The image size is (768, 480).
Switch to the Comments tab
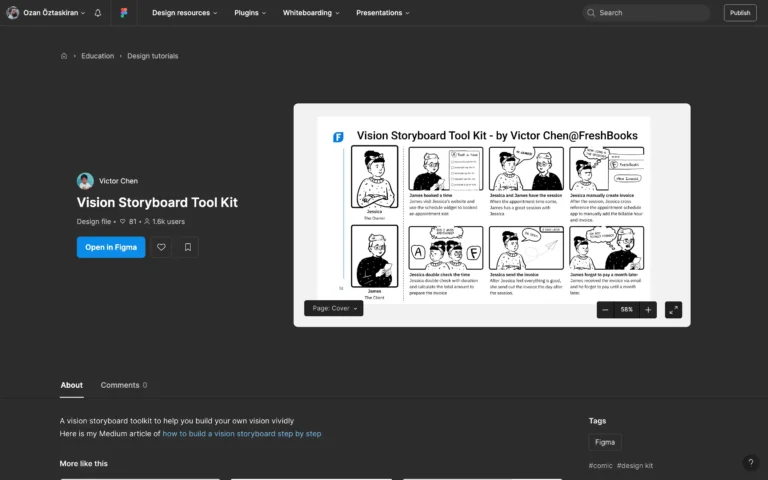[x=124, y=385]
